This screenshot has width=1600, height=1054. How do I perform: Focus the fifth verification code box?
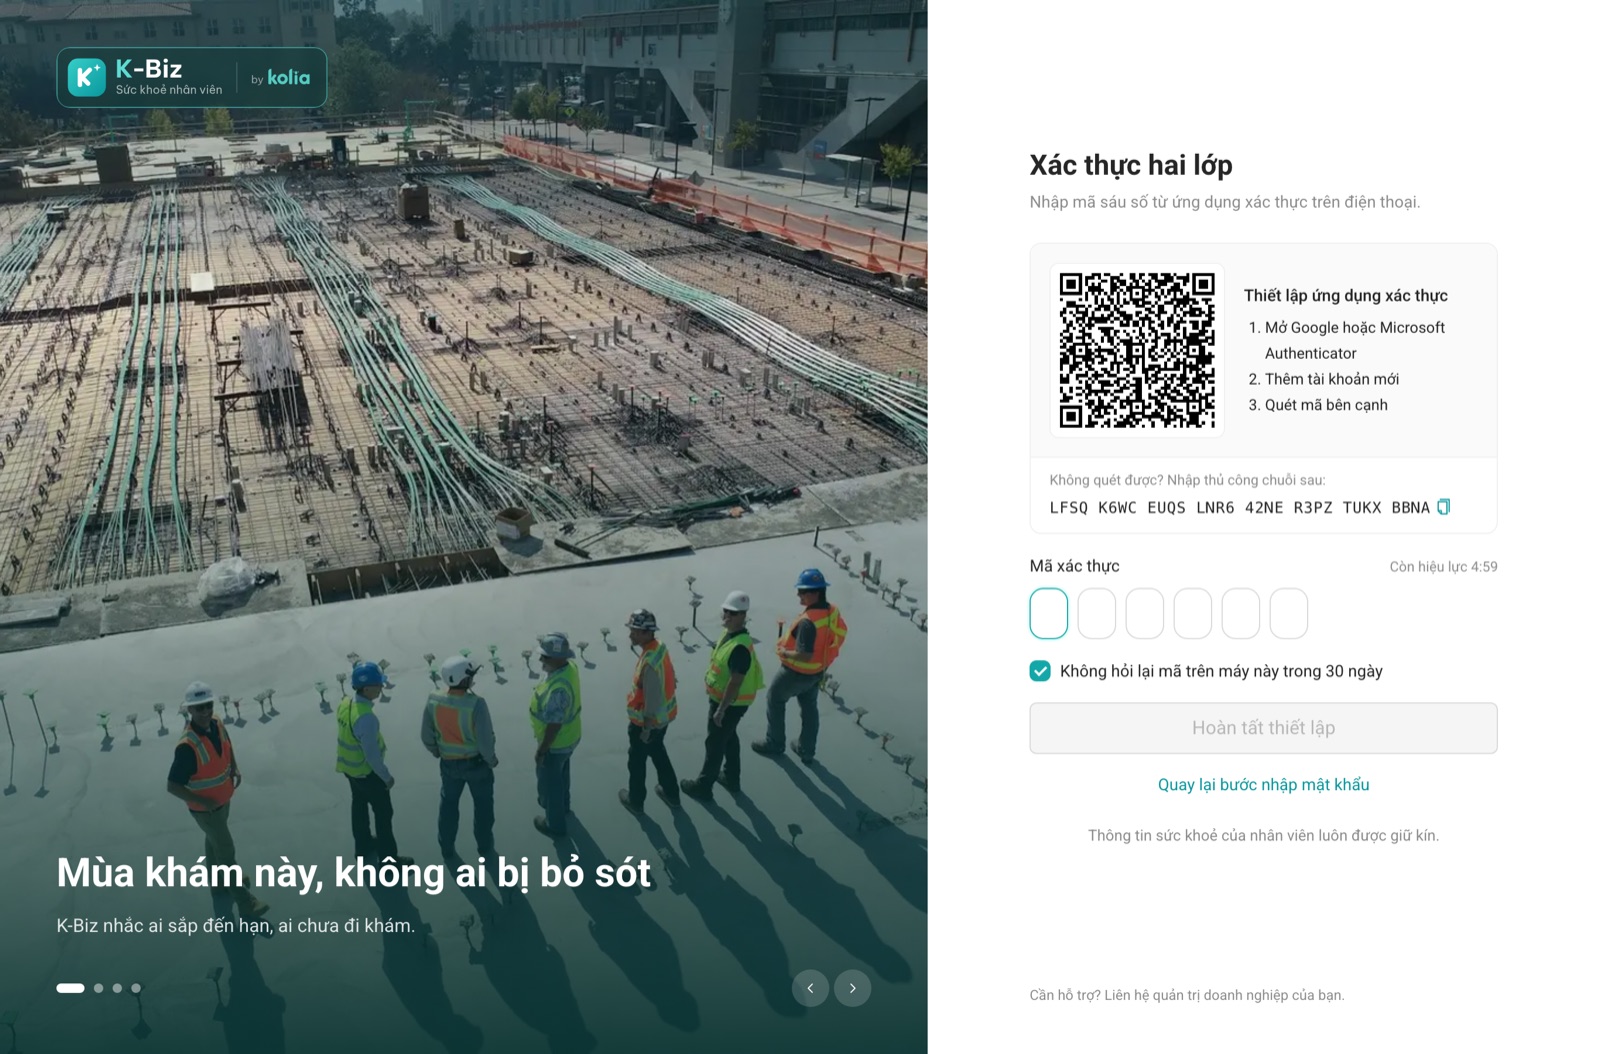click(x=1241, y=613)
